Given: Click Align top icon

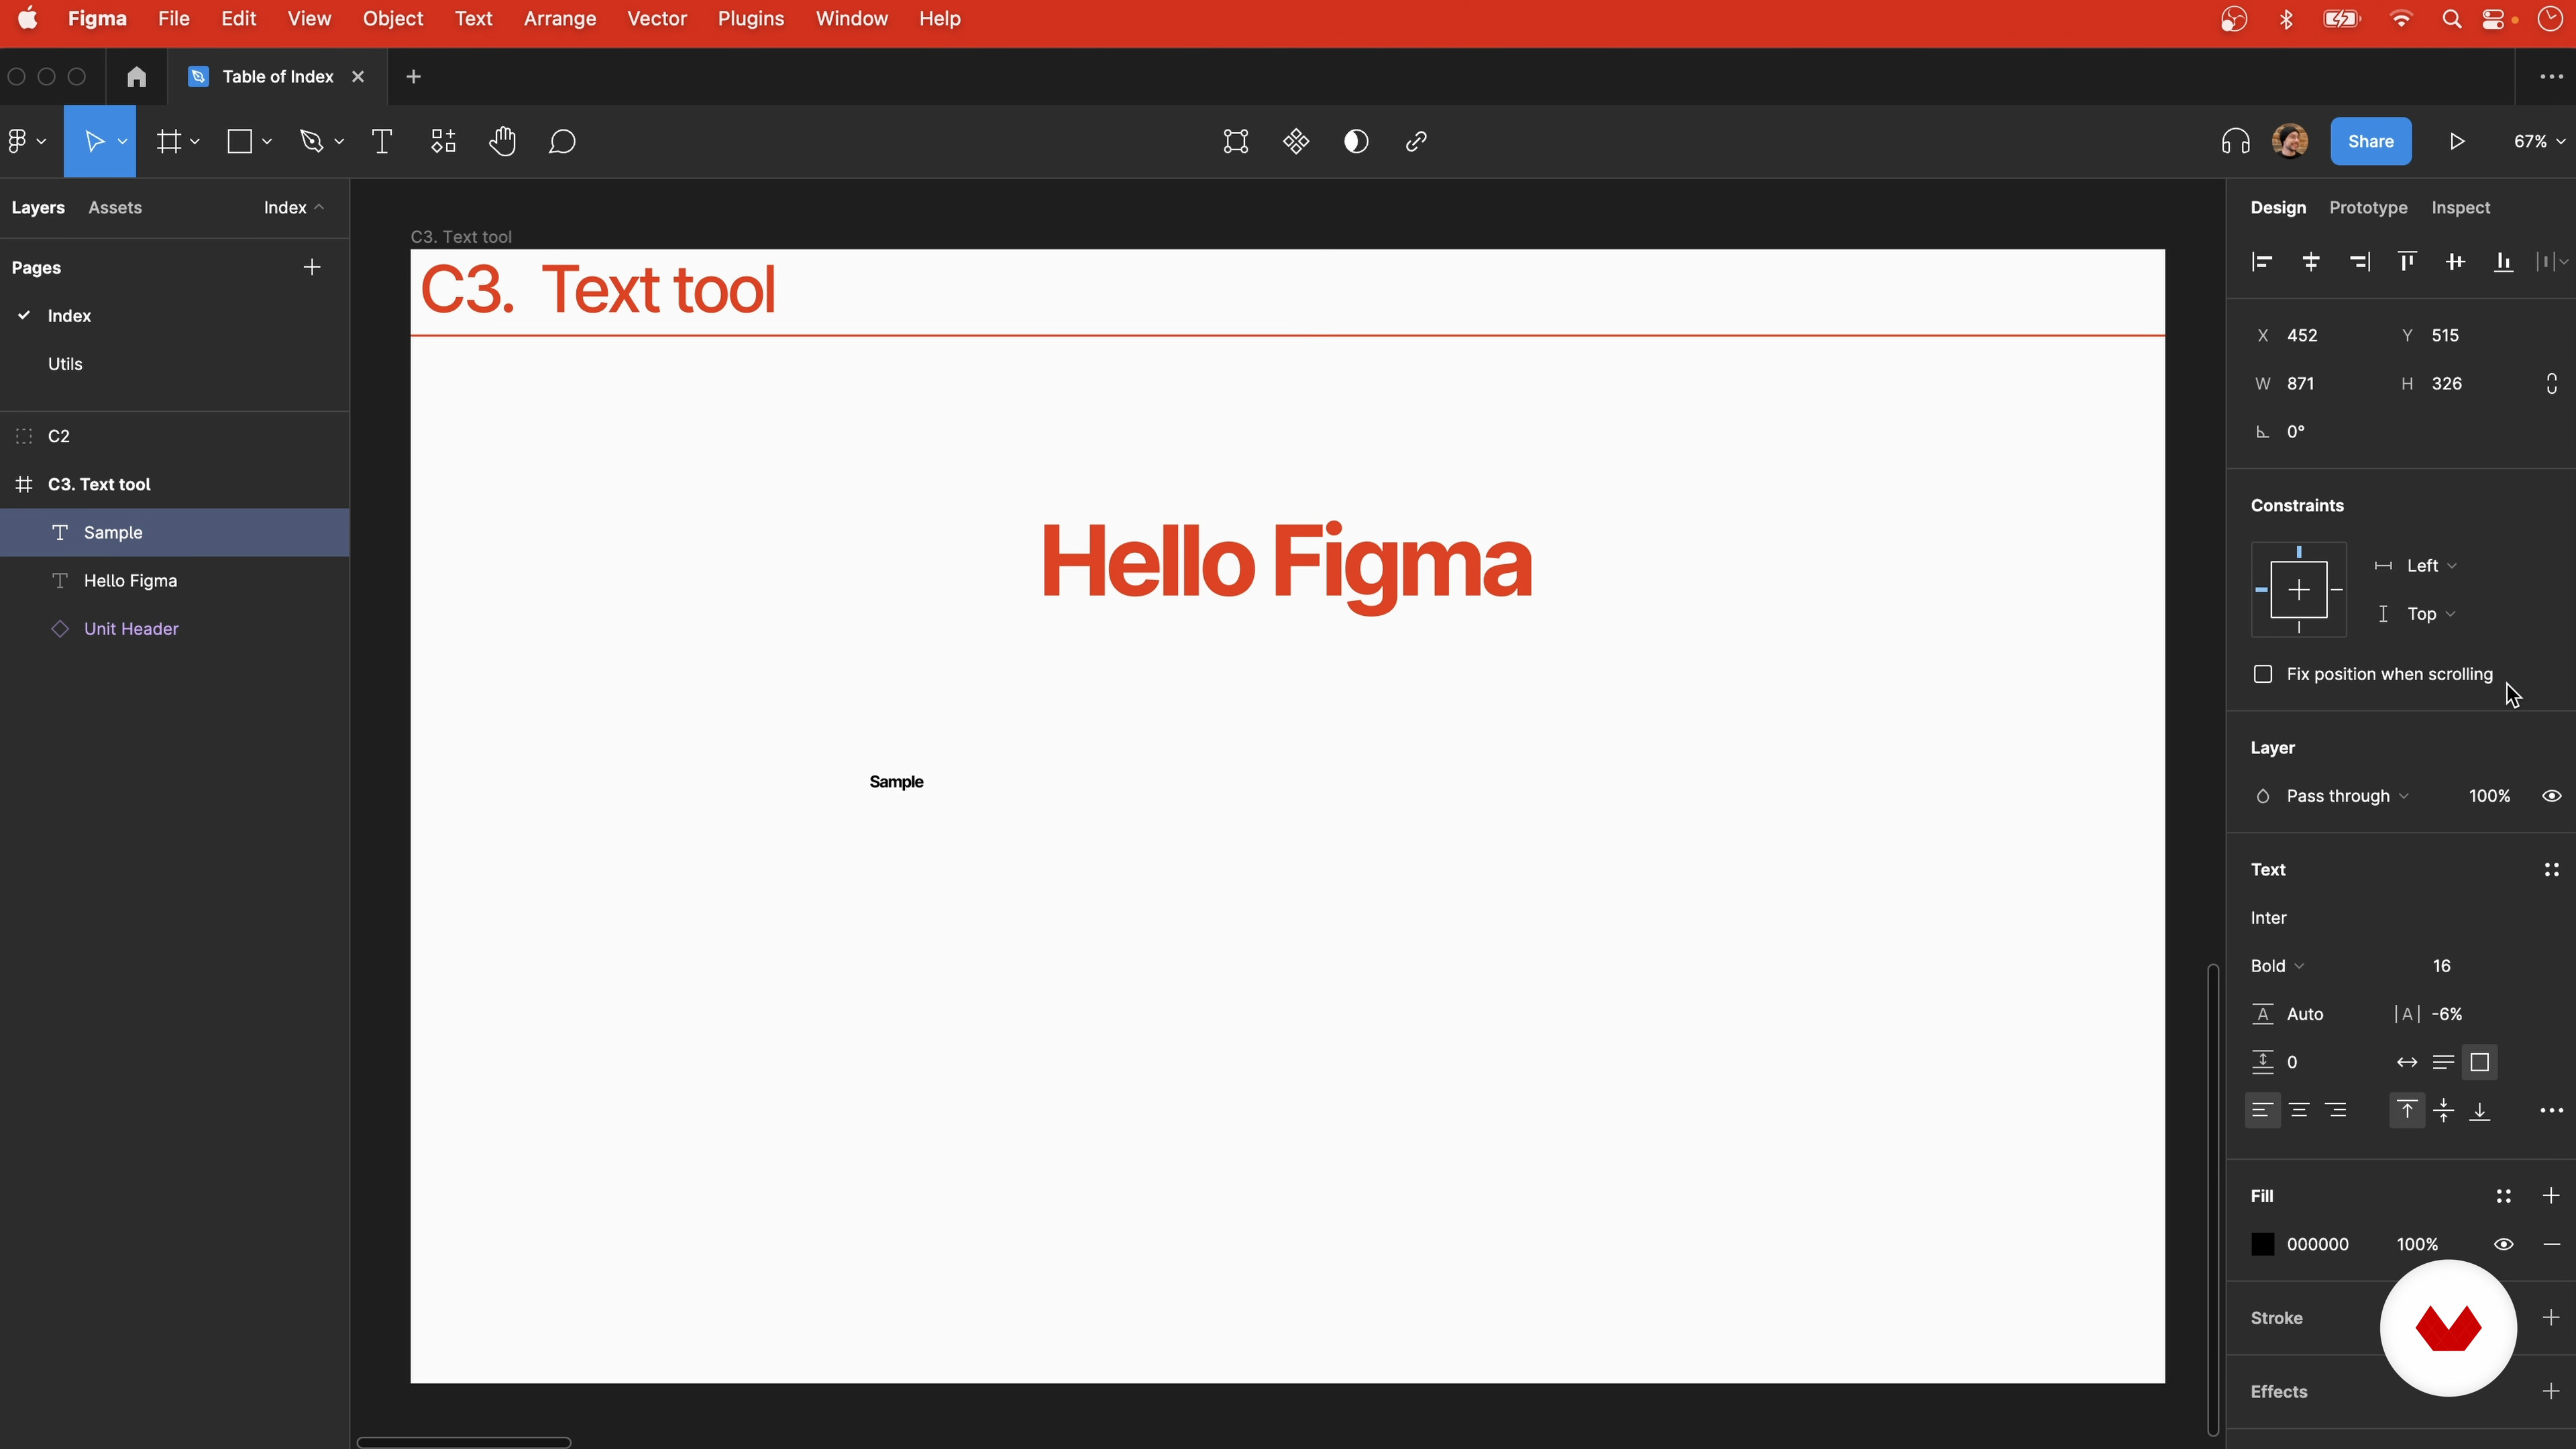Looking at the screenshot, I should click(x=2407, y=262).
